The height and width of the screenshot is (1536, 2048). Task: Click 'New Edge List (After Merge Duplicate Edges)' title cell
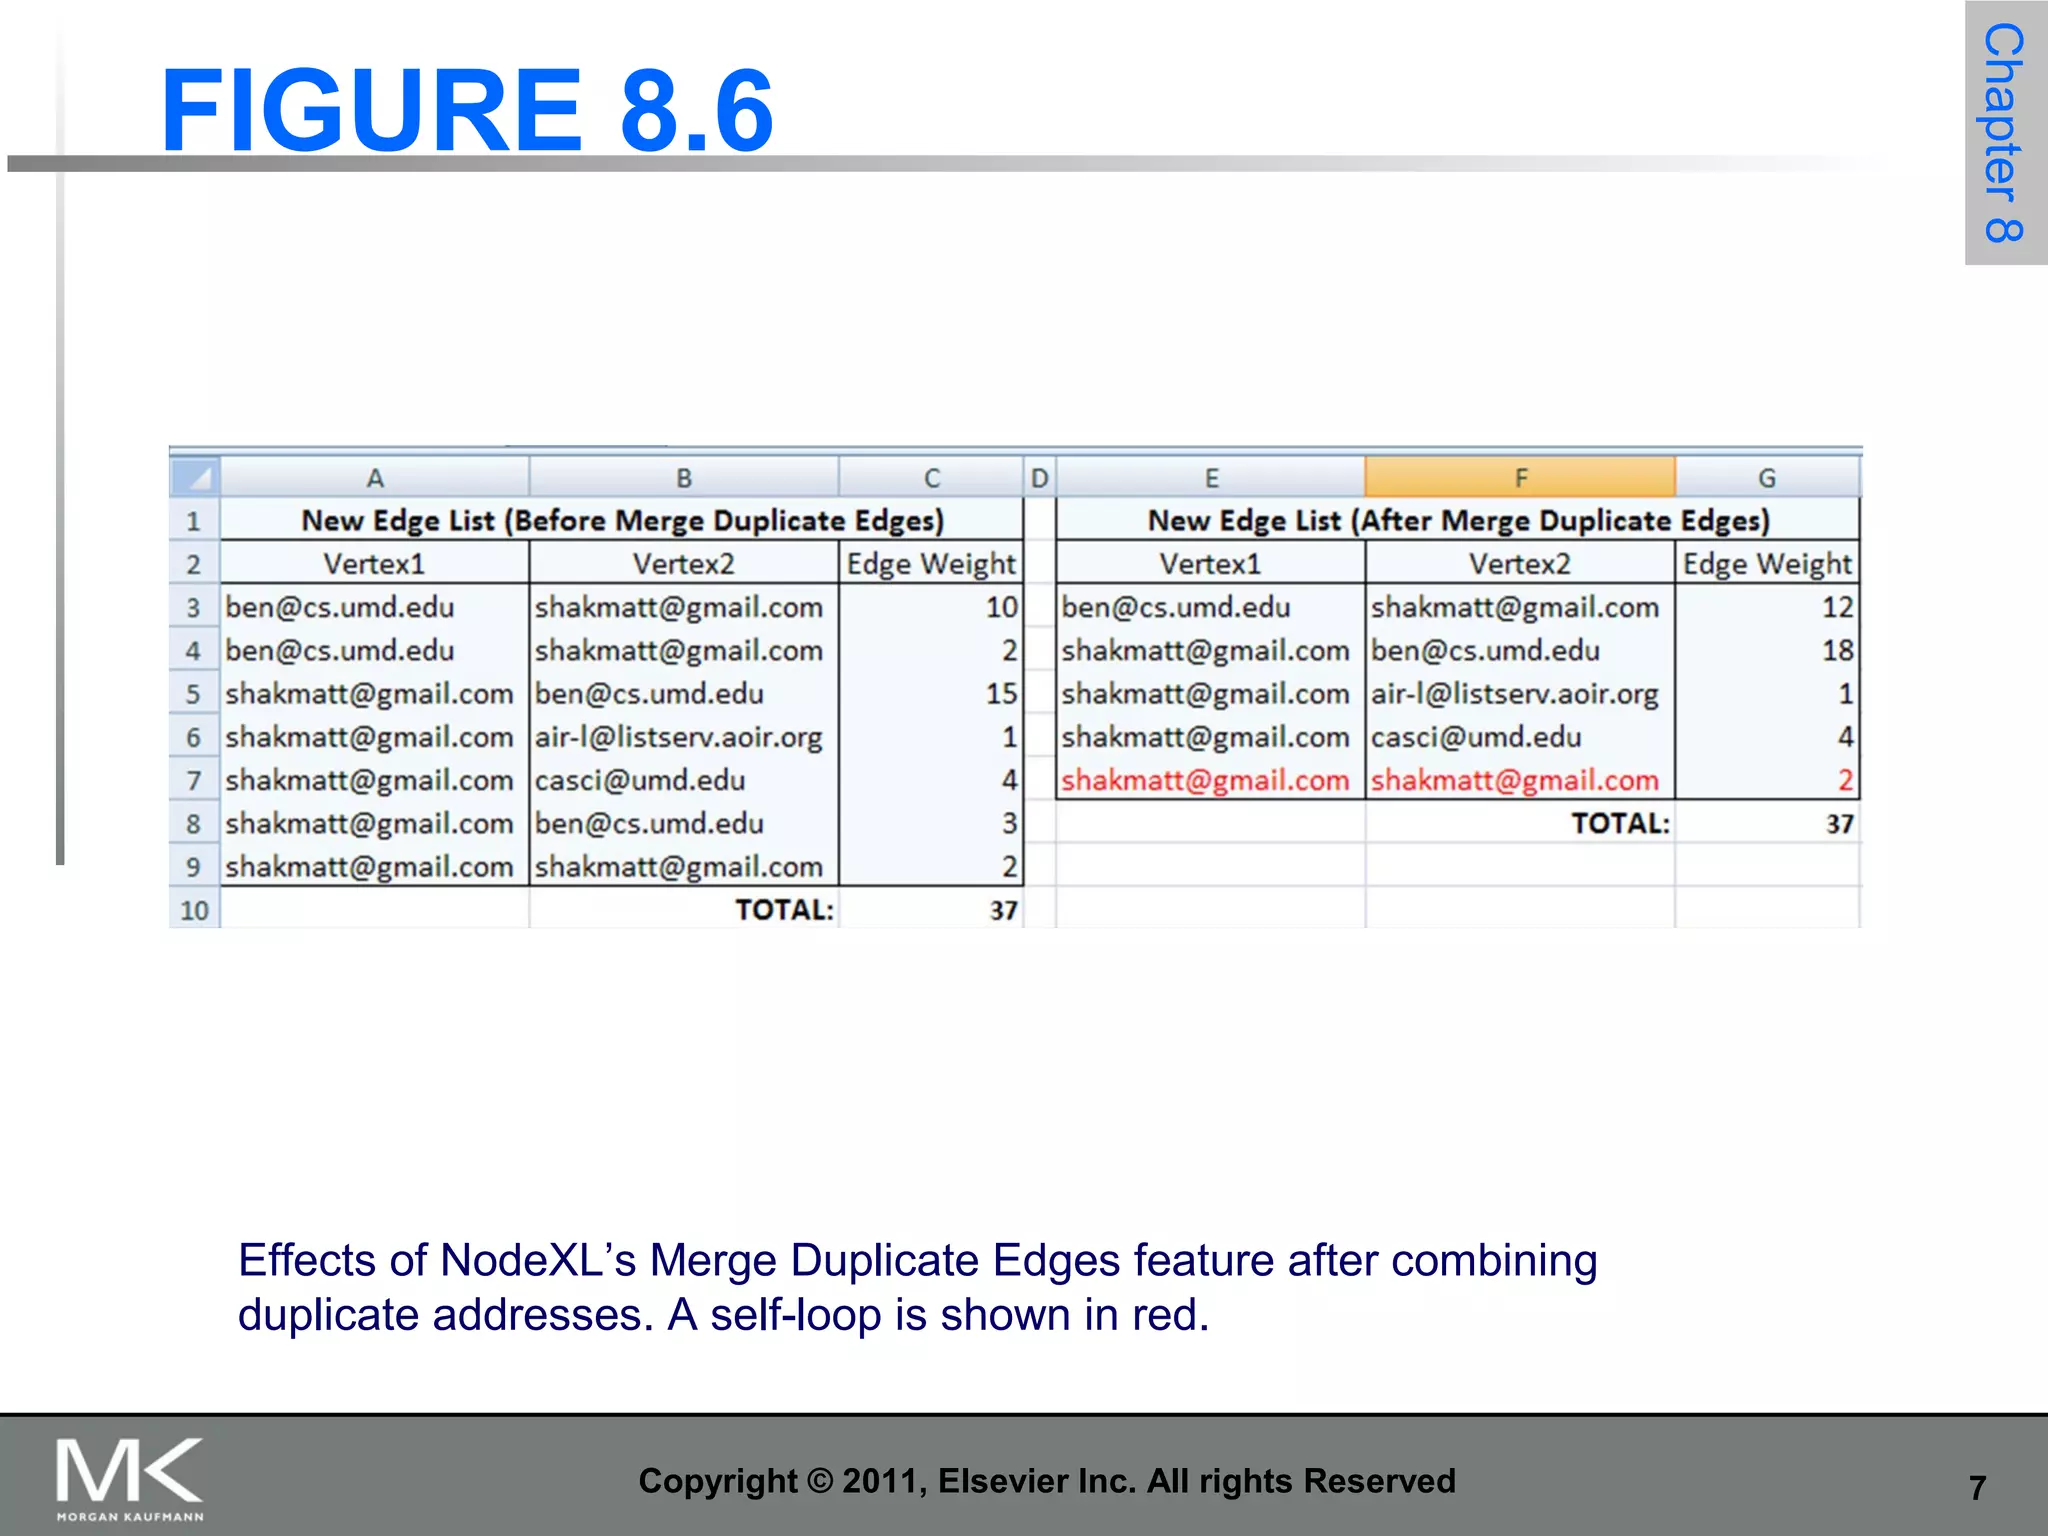tap(1458, 520)
